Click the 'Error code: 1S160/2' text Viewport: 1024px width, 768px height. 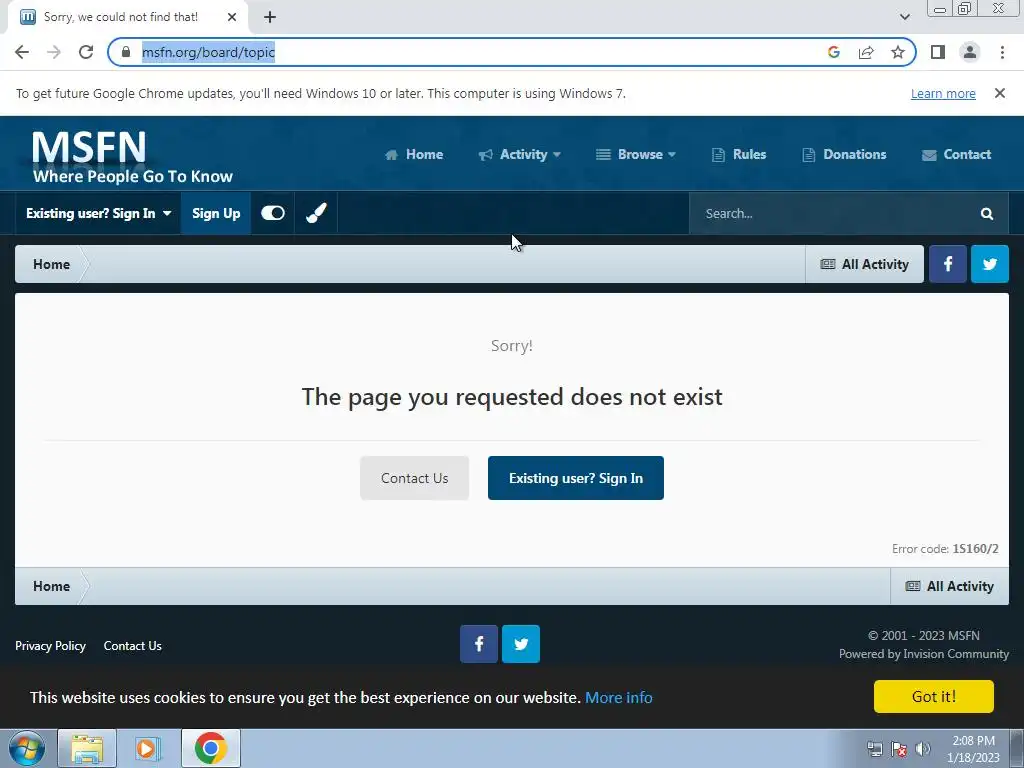point(945,549)
